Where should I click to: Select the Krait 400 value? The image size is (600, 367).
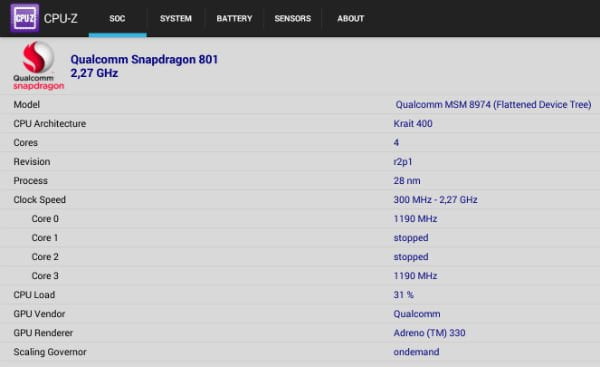[413, 124]
